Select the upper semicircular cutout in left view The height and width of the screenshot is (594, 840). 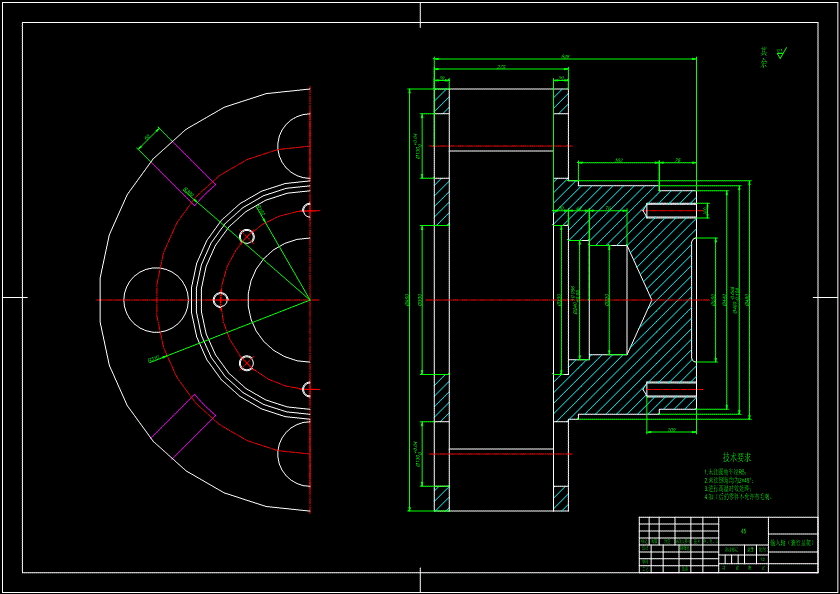(x=294, y=146)
